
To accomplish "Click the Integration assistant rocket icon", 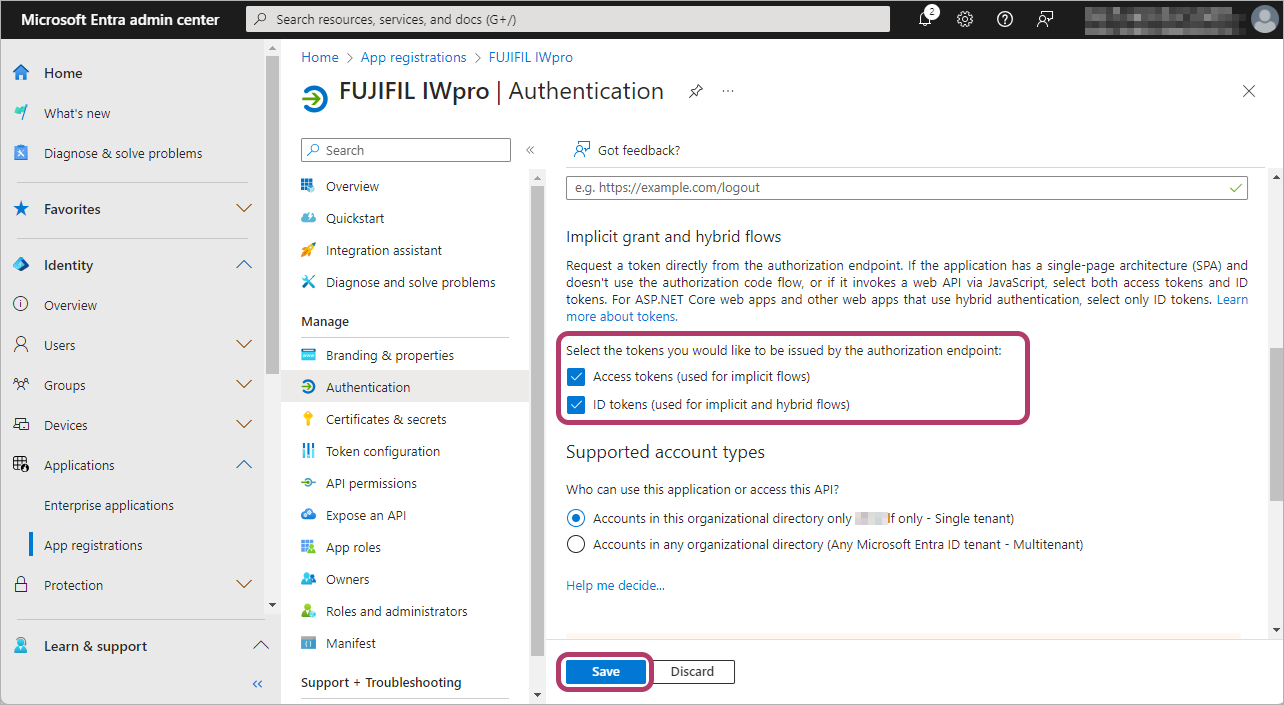I will pyautogui.click(x=308, y=250).
